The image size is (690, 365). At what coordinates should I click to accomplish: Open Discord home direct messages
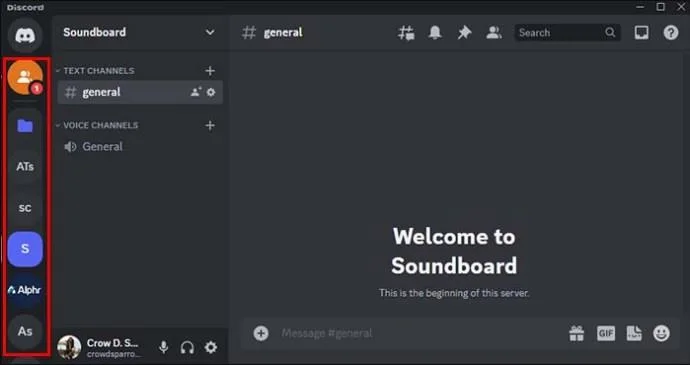pyautogui.click(x=25, y=35)
